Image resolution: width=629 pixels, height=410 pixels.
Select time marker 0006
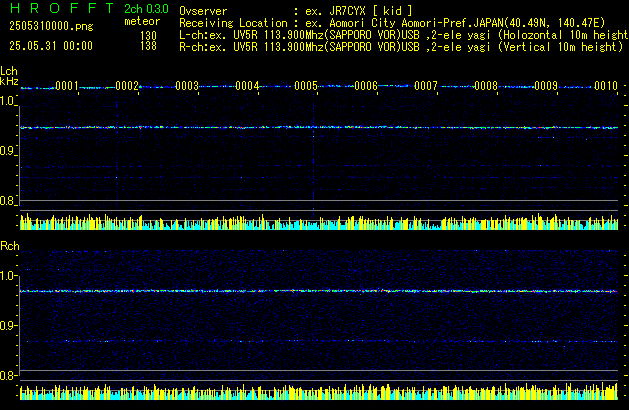click(x=366, y=86)
